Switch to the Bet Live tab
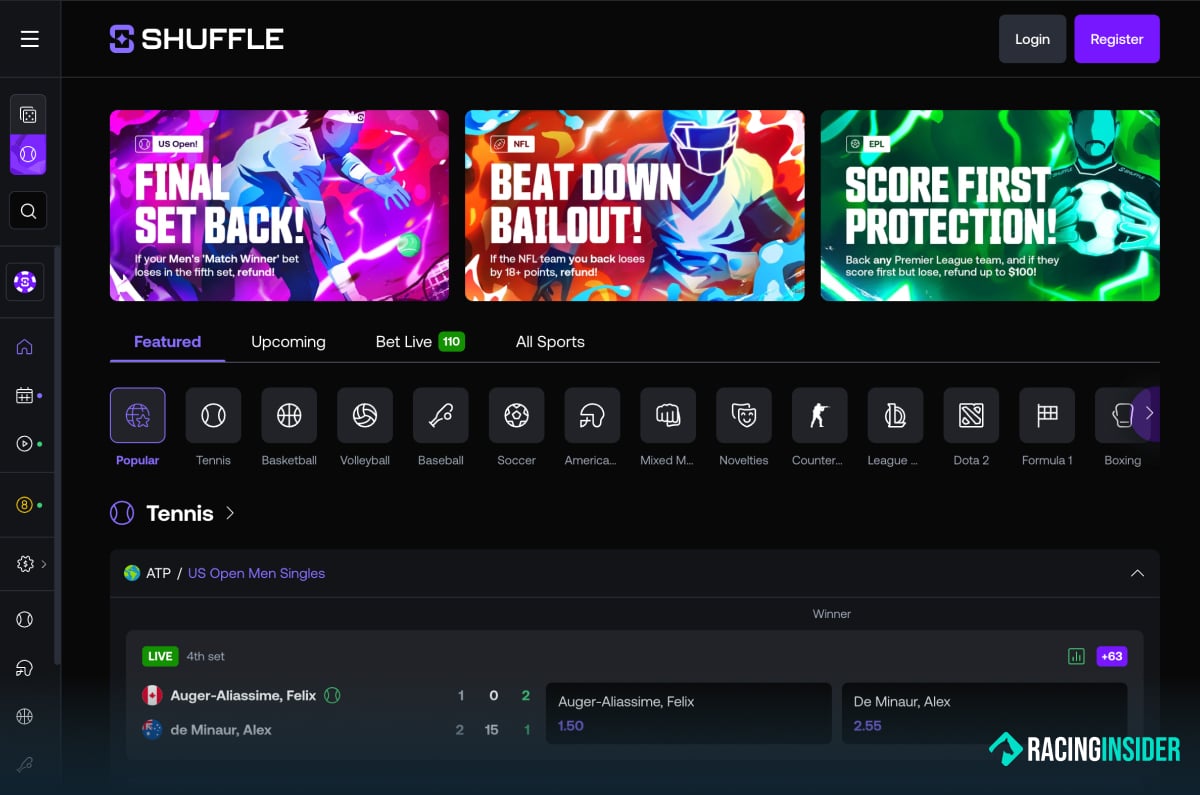This screenshot has width=1200, height=795. (x=420, y=342)
